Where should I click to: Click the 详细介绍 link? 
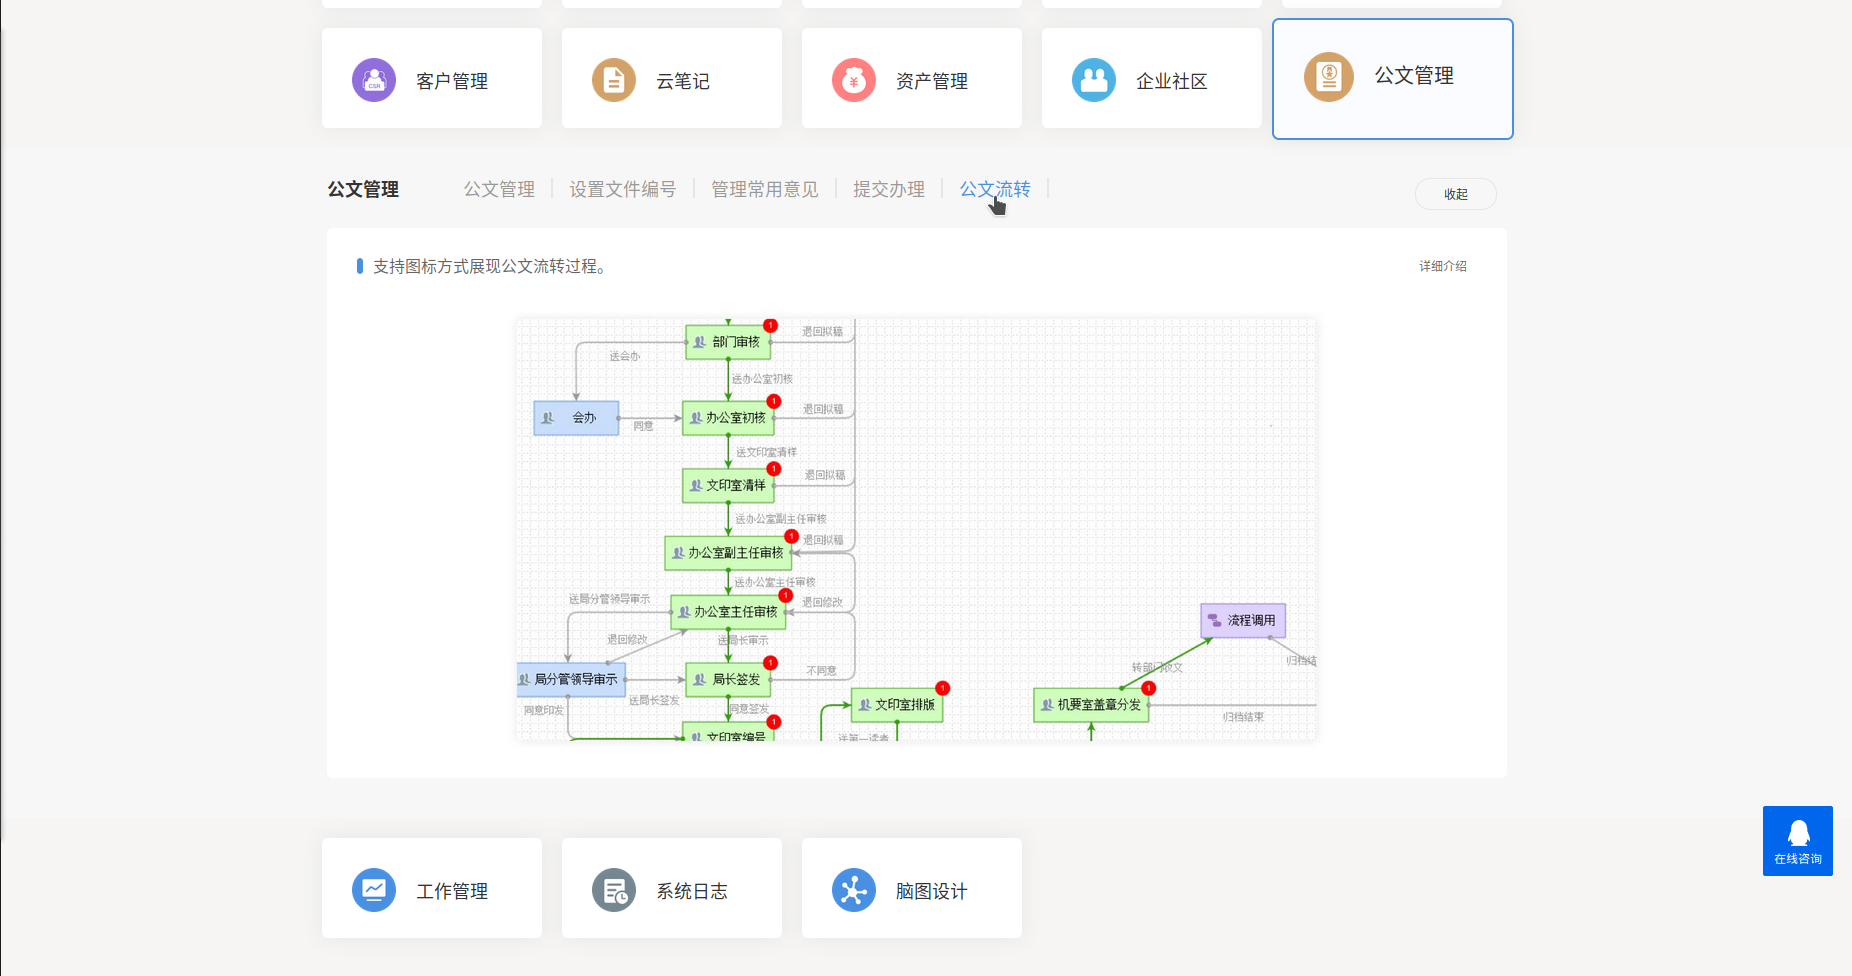(x=1442, y=266)
